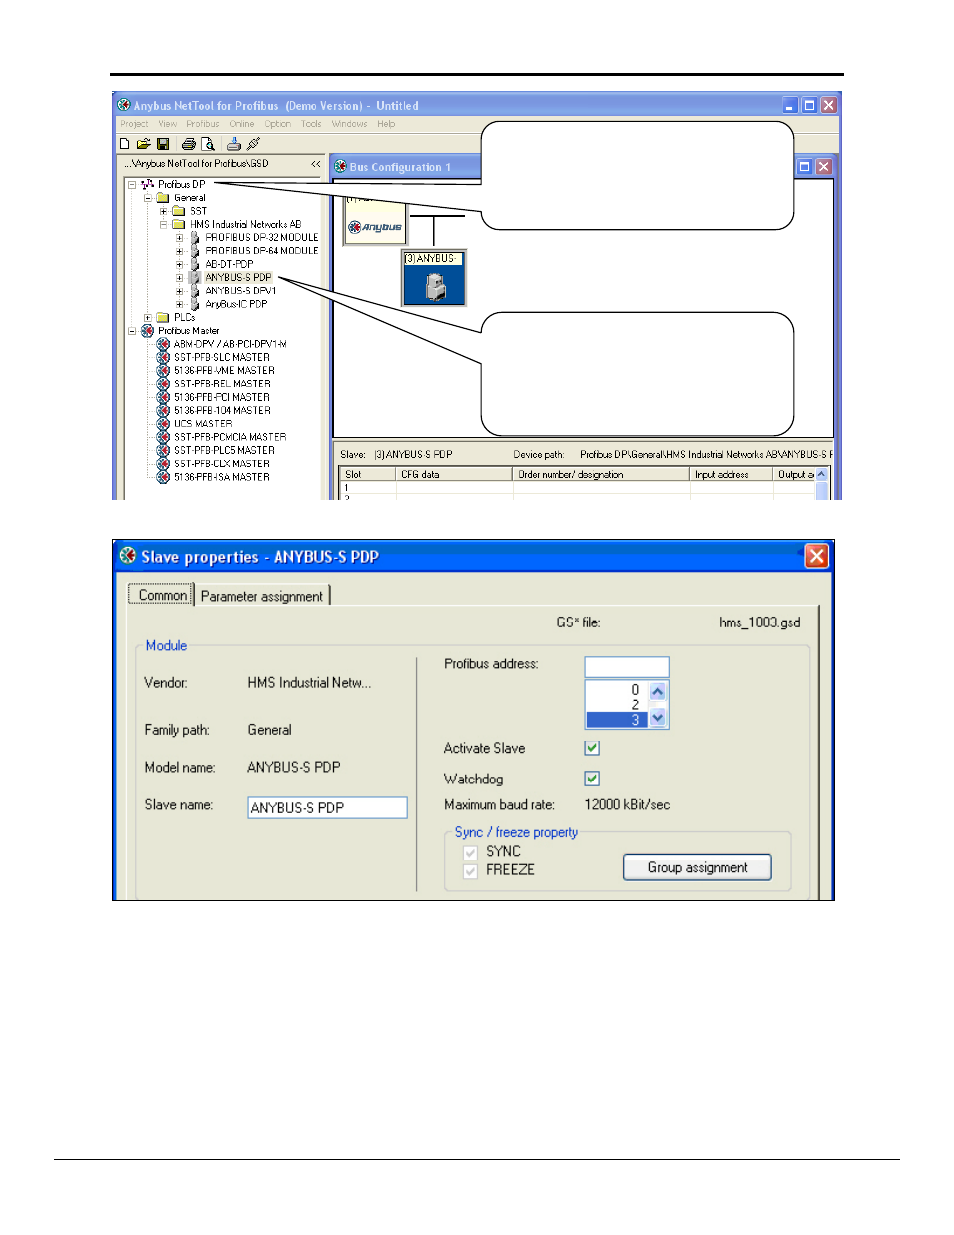Click the Profibus address list down arrow
Screen dimensions: 954x1235
pos(657,717)
